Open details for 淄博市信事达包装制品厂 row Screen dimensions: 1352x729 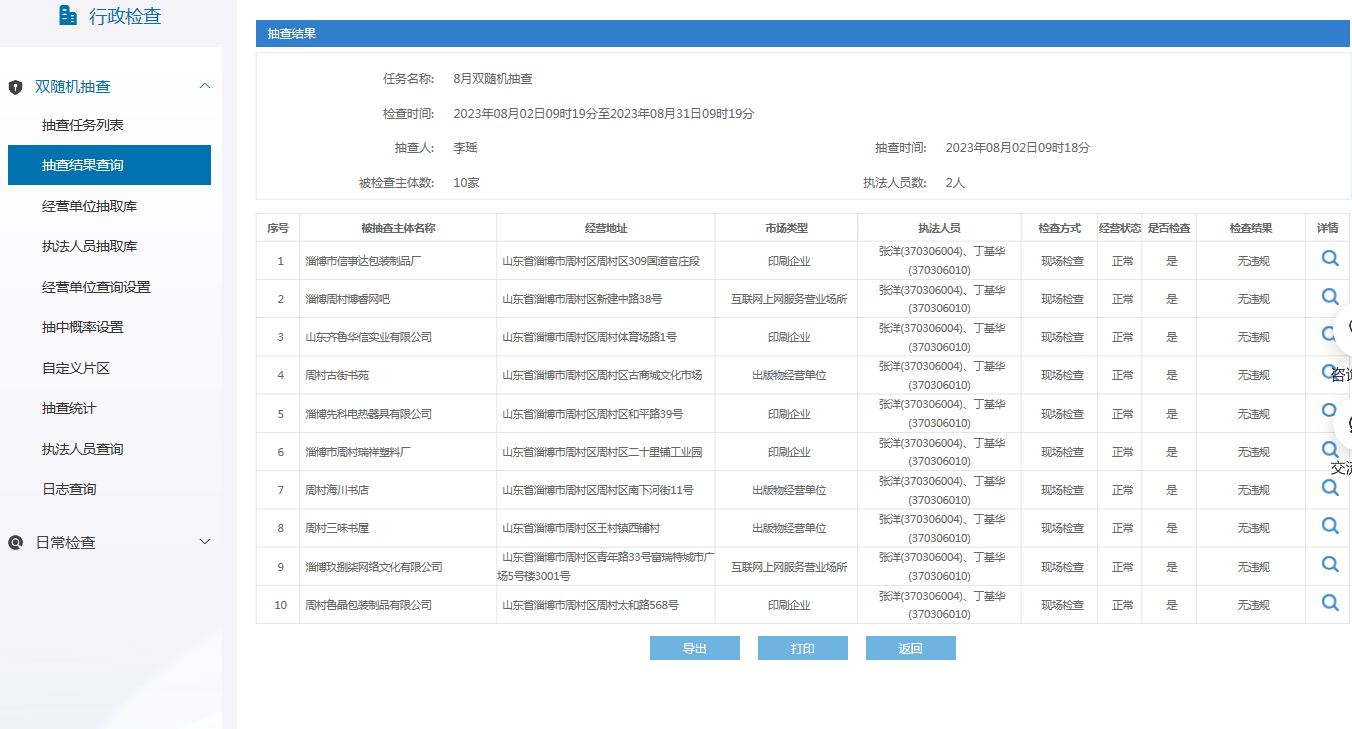coord(1329,258)
